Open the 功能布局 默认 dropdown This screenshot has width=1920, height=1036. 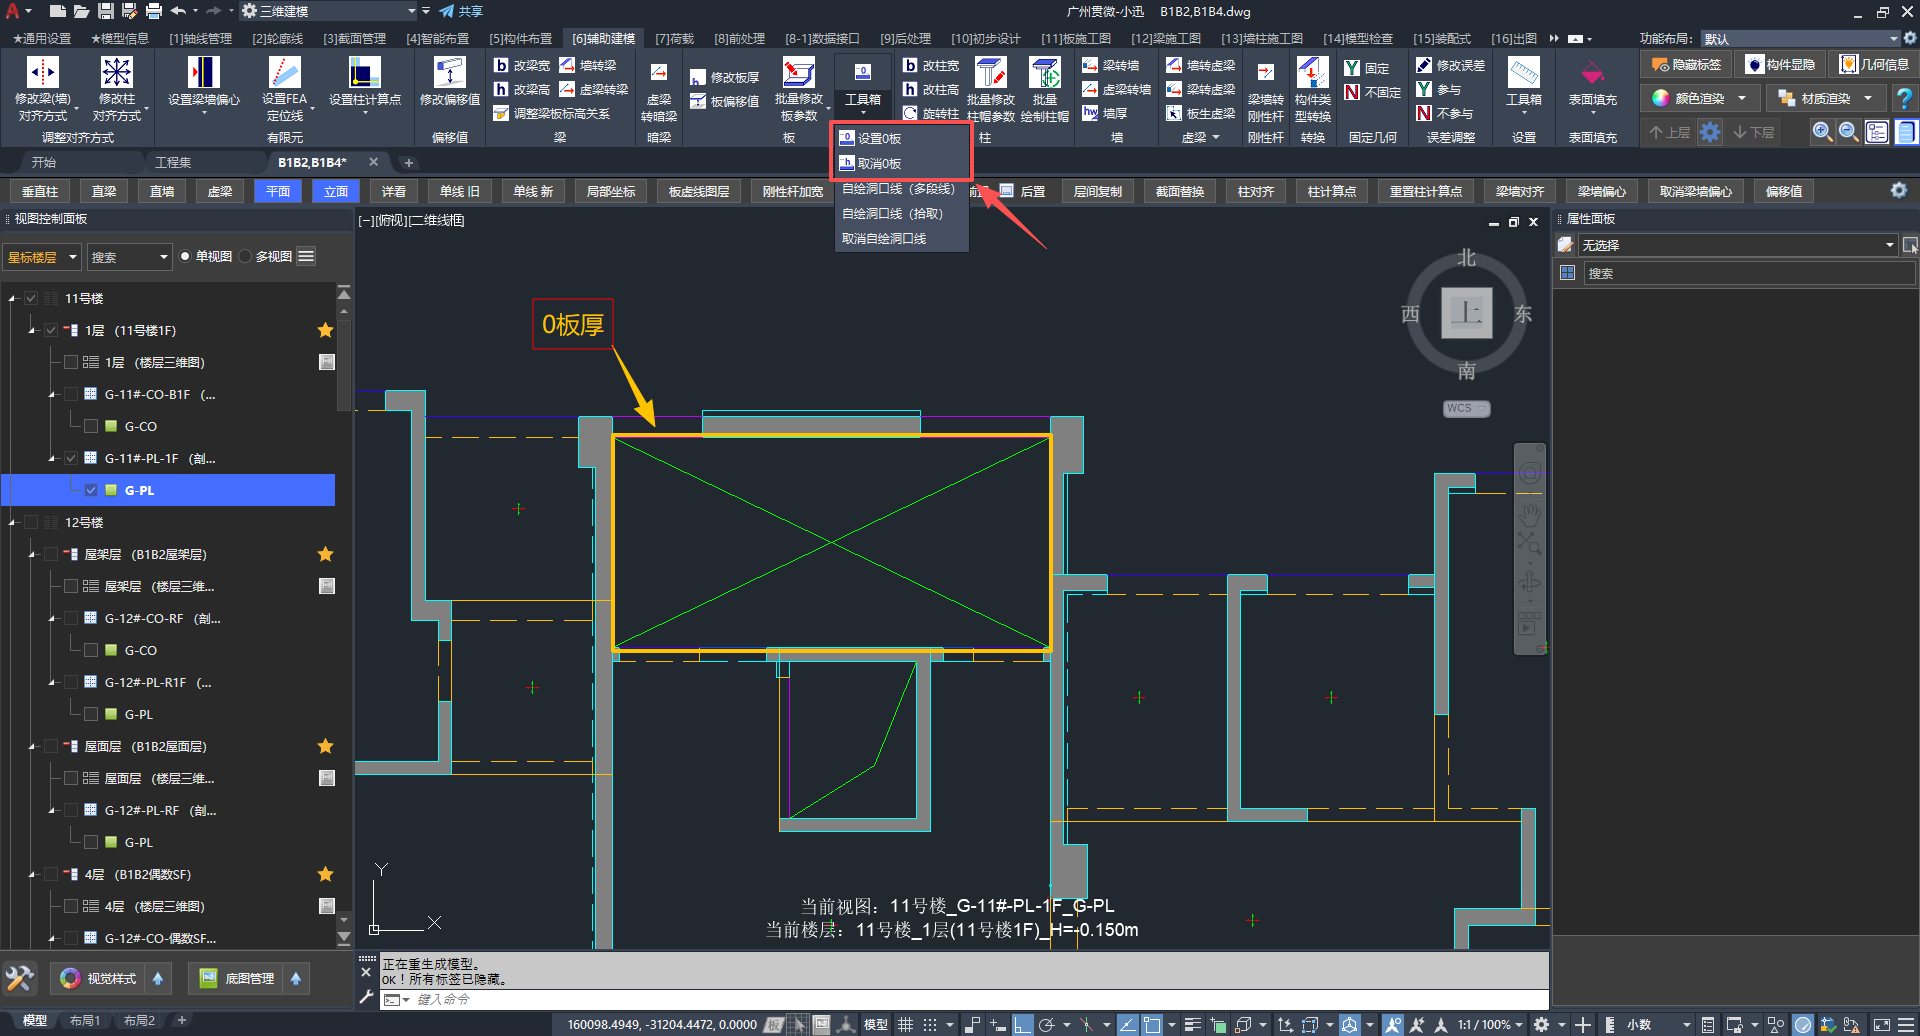1800,38
